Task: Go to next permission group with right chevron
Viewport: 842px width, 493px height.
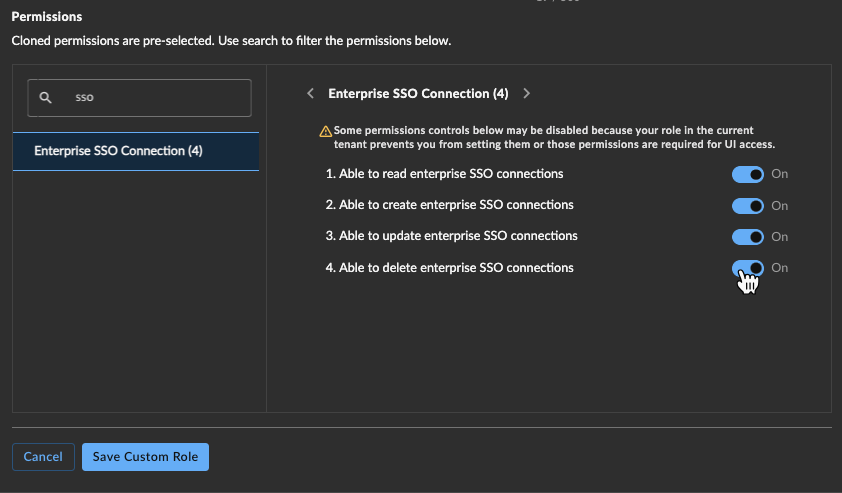Action: click(x=526, y=93)
